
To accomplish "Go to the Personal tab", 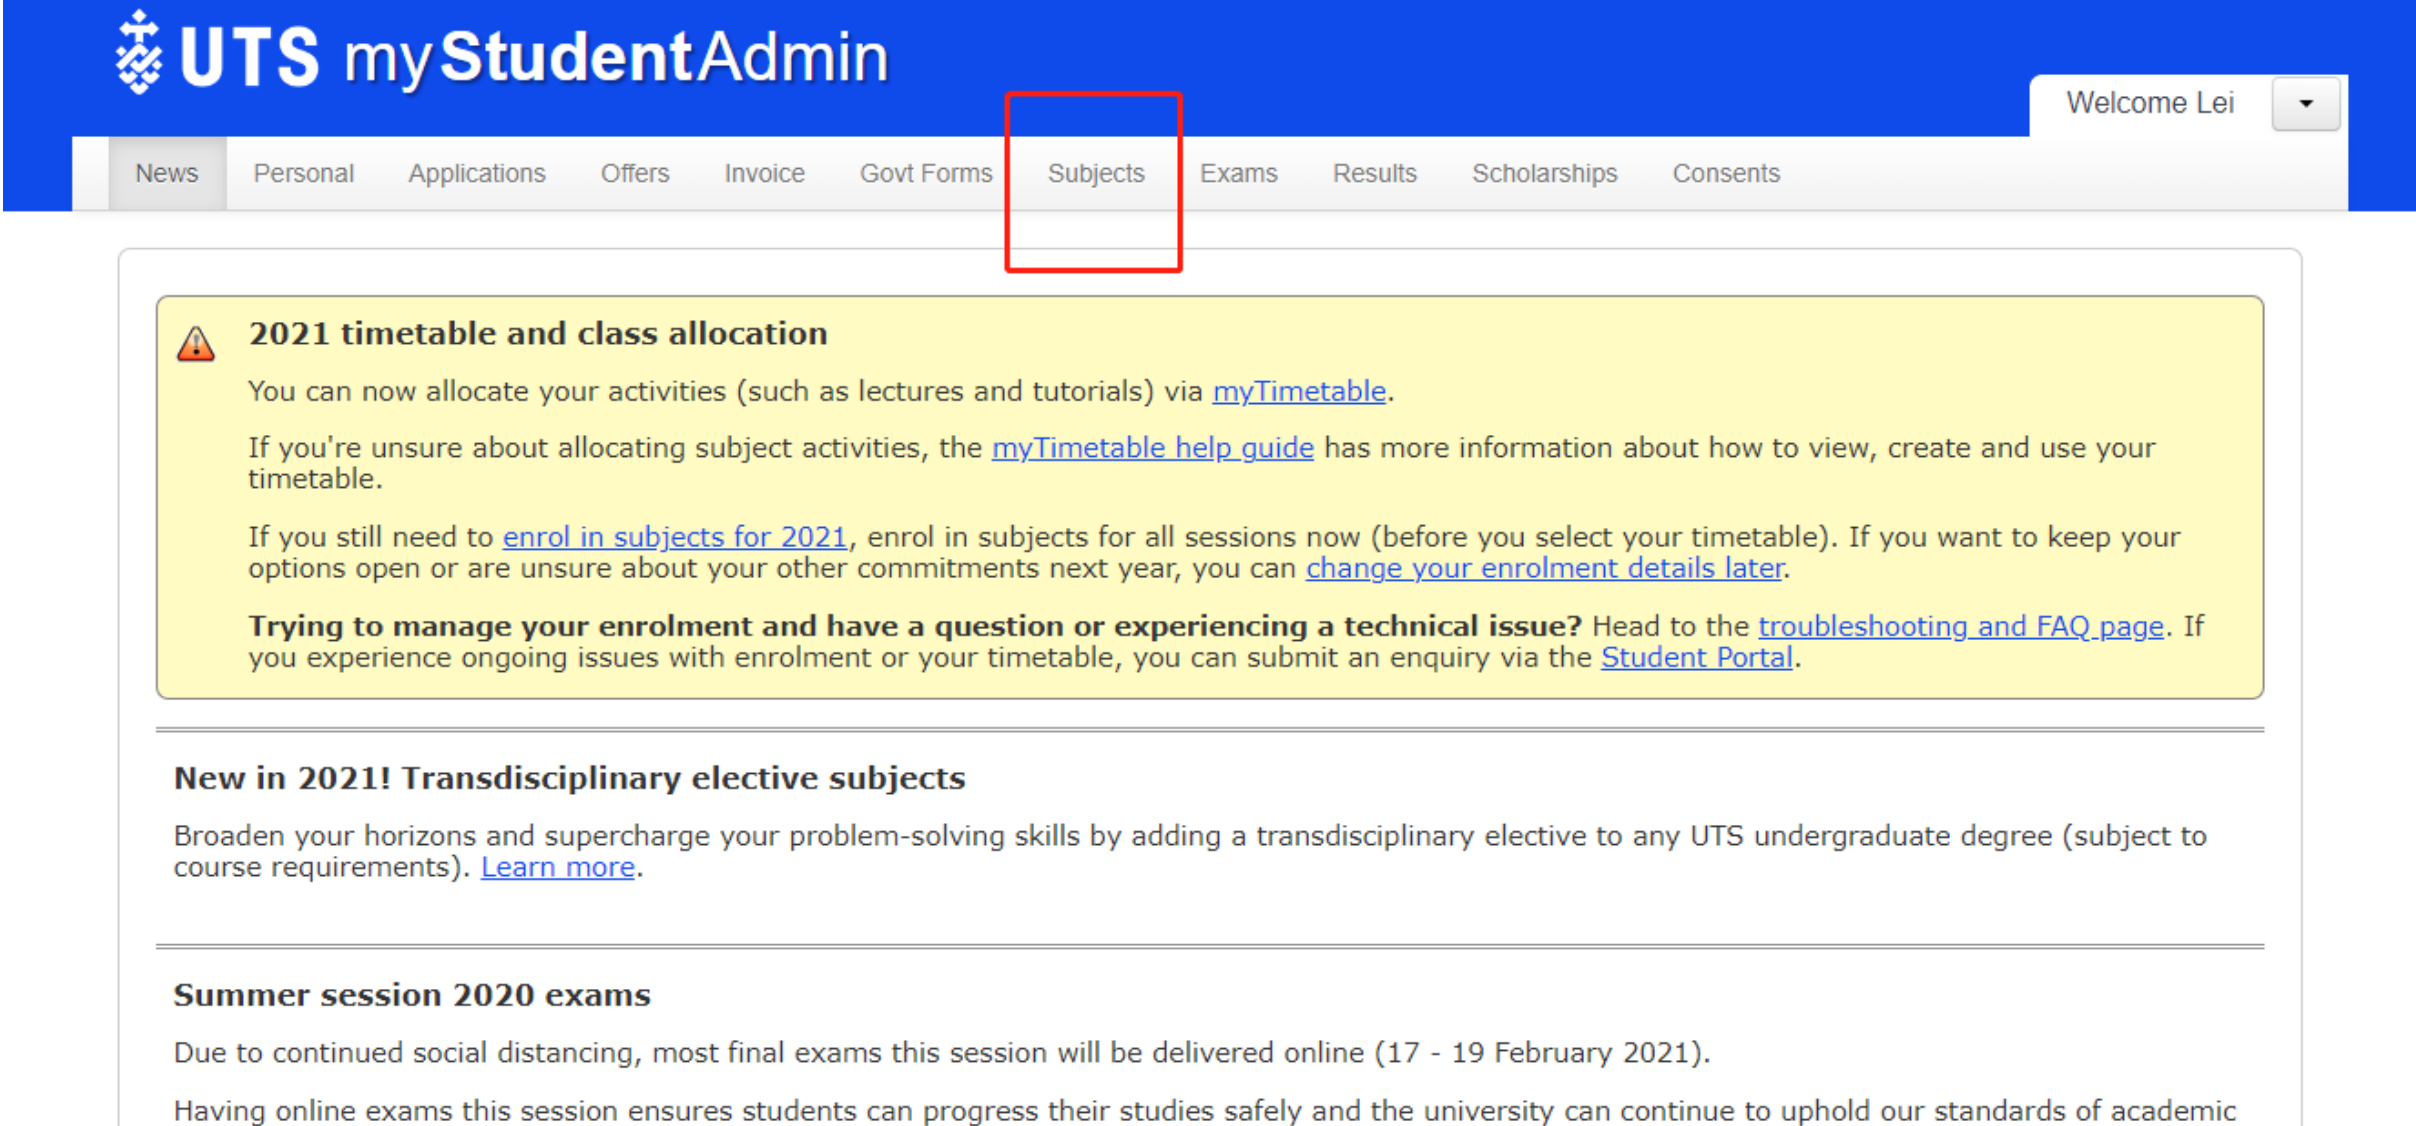I will click(x=304, y=173).
